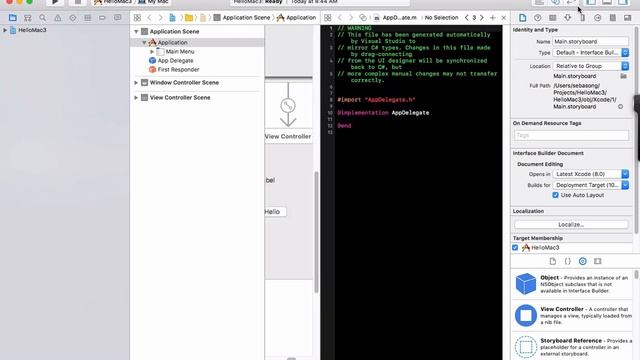This screenshot has width=640, height=360.
Task: Go back in the storyboard editor jump bar
Action: [149, 18]
